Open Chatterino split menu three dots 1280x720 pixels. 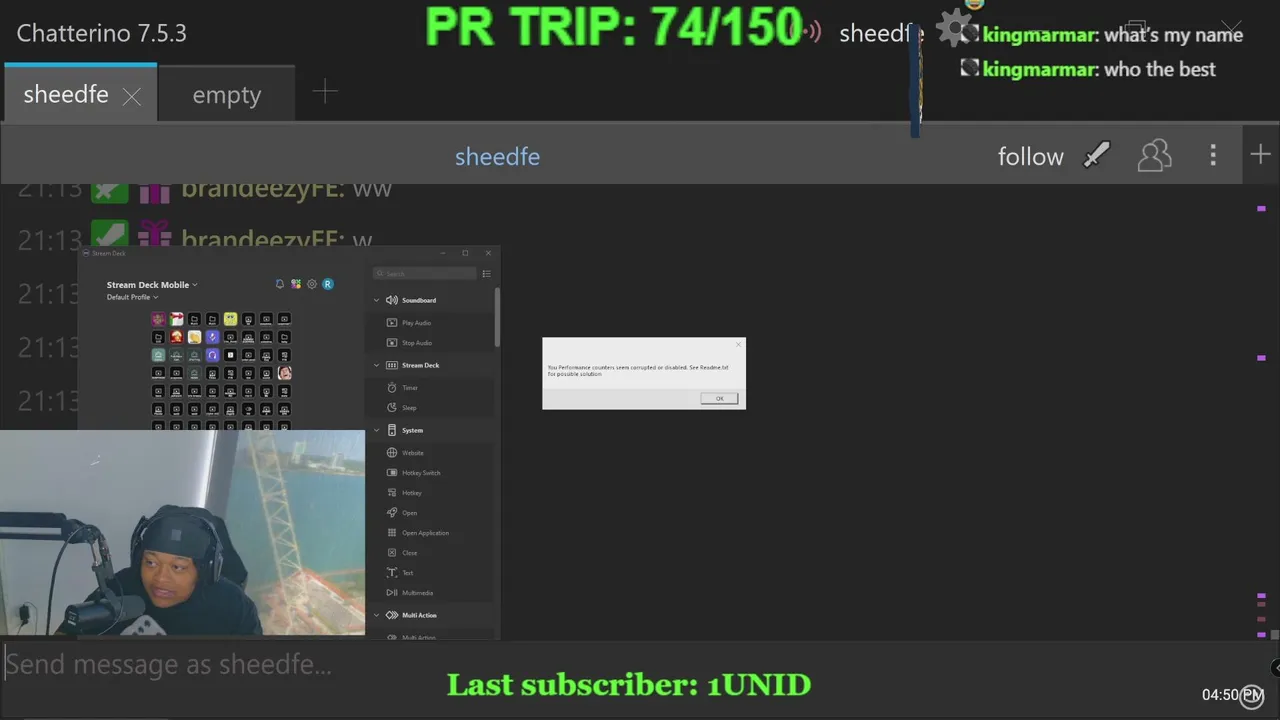[x=1213, y=155]
